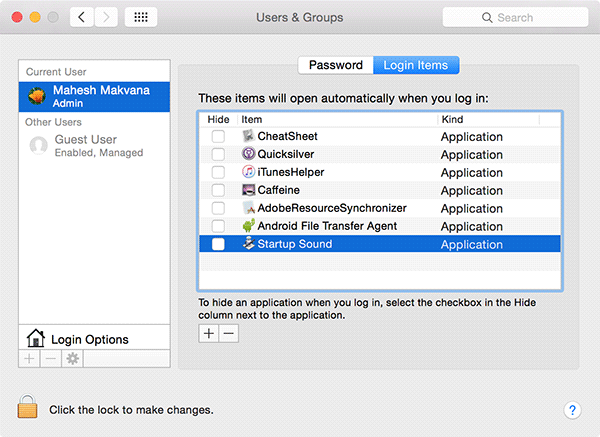Enable Hide checkbox for Startup Sound
Viewport: 600px width, 437px height.
coord(218,245)
